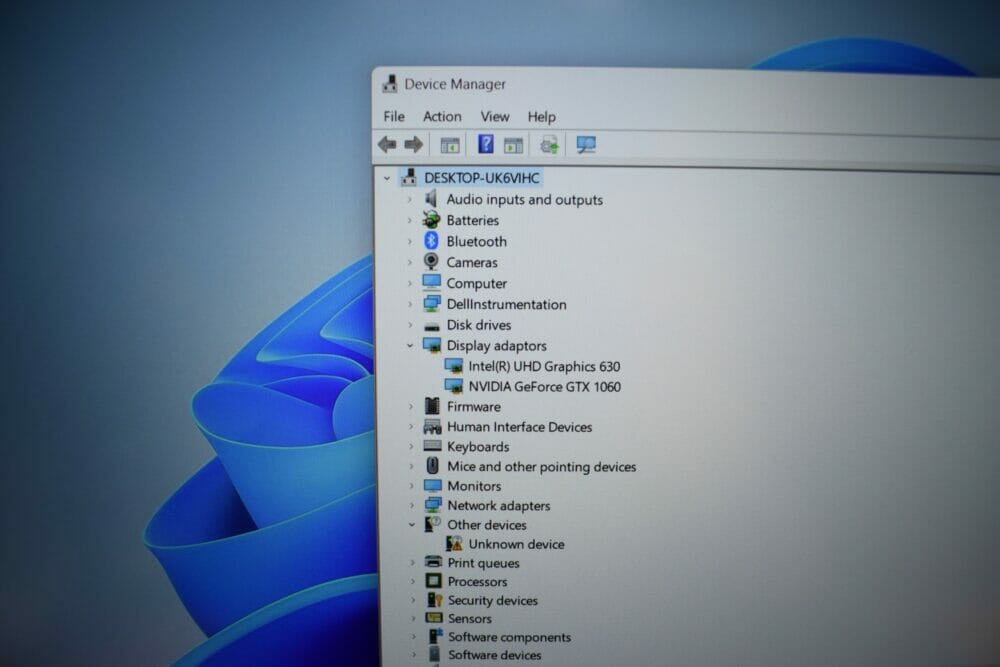Collapse the DESKTOP-UK6VIHC root node

[x=387, y=179]
